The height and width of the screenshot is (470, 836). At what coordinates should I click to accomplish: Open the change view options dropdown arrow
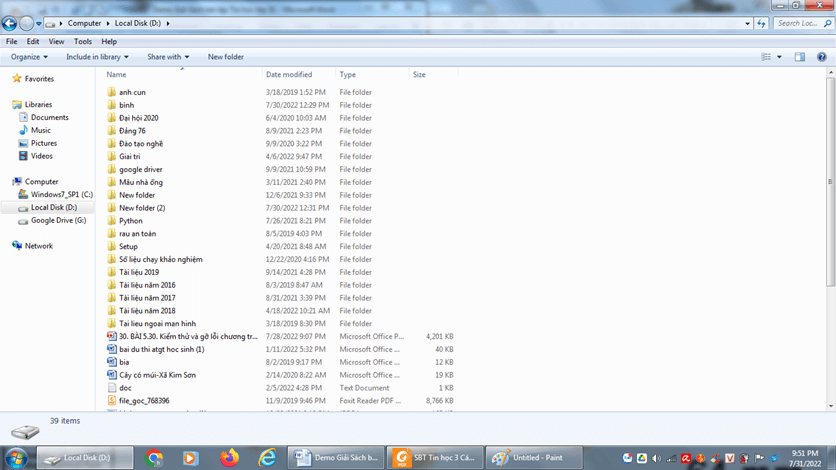[780, 57]
